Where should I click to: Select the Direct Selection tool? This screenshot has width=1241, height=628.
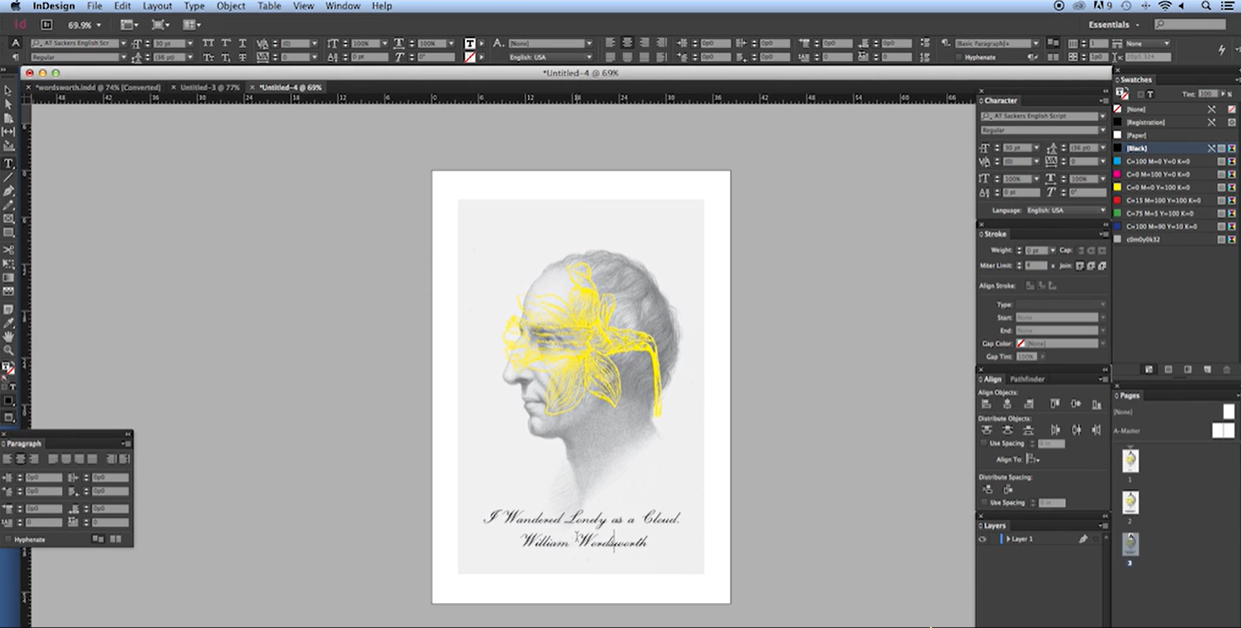pos(9,104)
